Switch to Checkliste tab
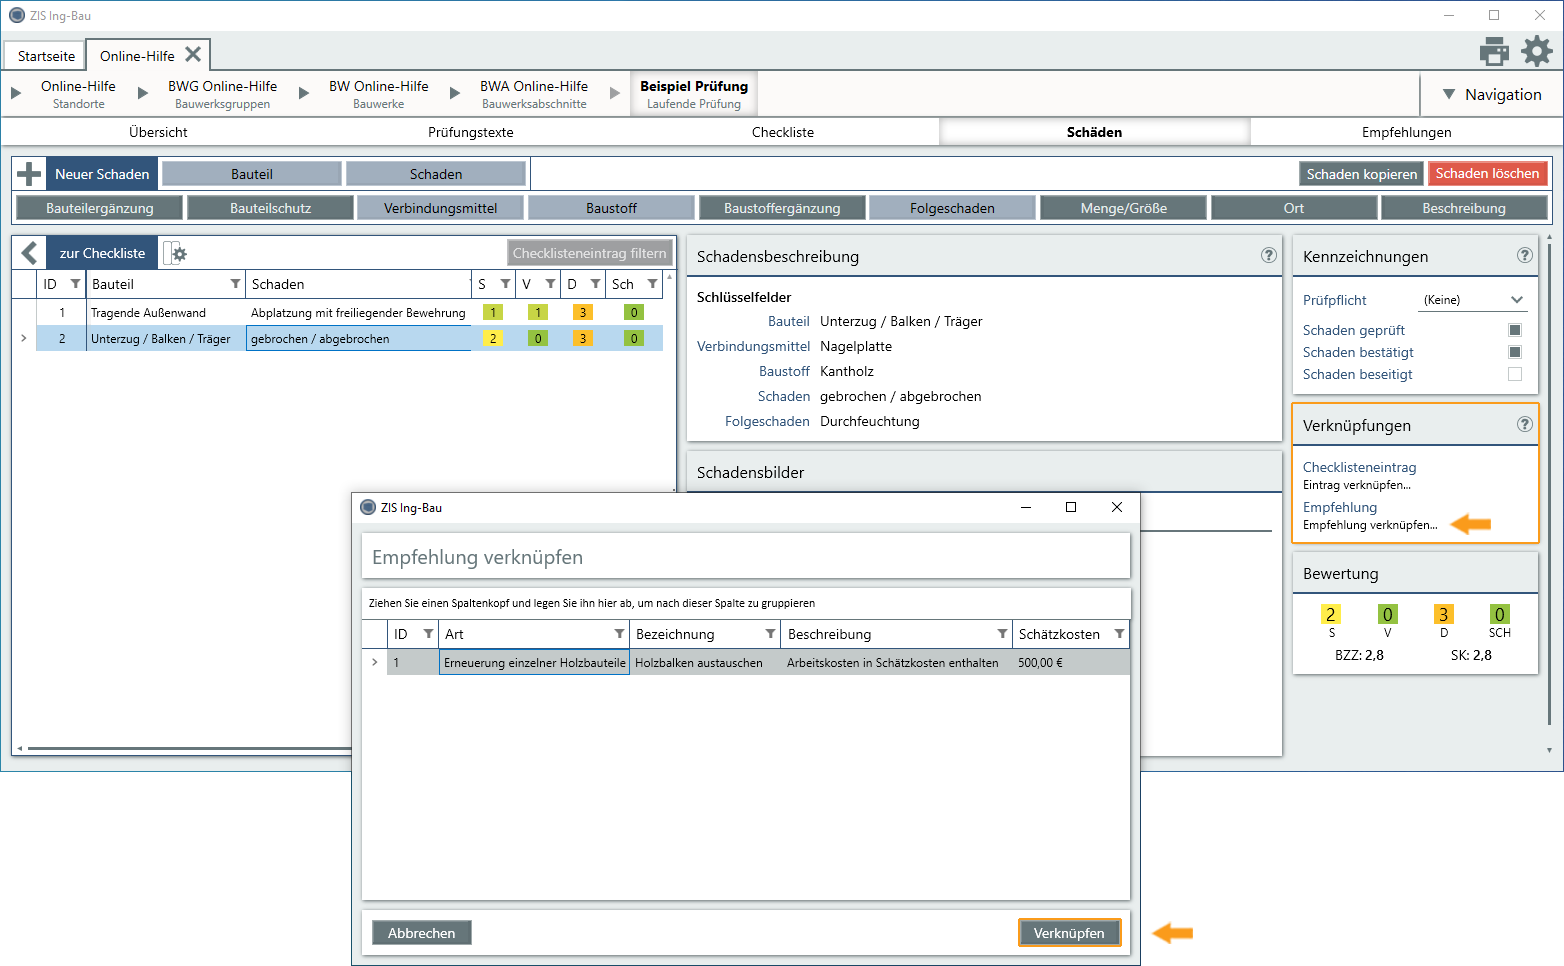This screenshot has width=1564, height=966. pyautogui.click(x=783, y=132)
